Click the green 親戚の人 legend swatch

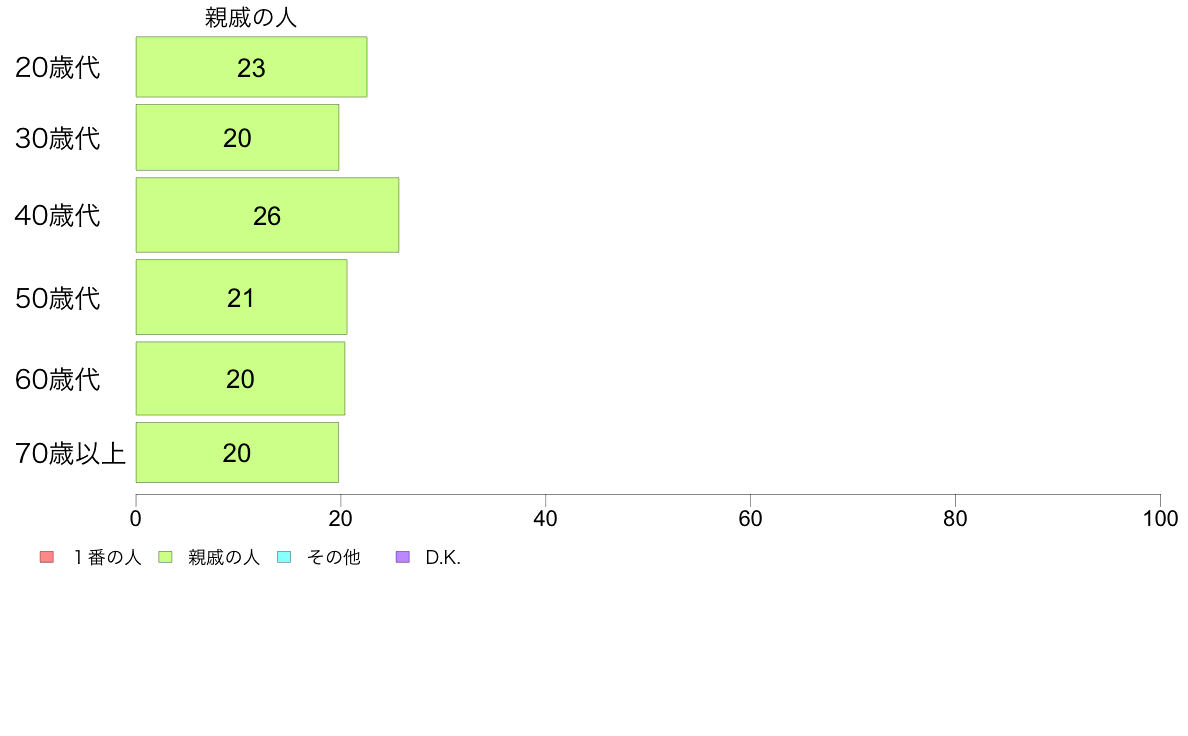[x=165, y=557]
